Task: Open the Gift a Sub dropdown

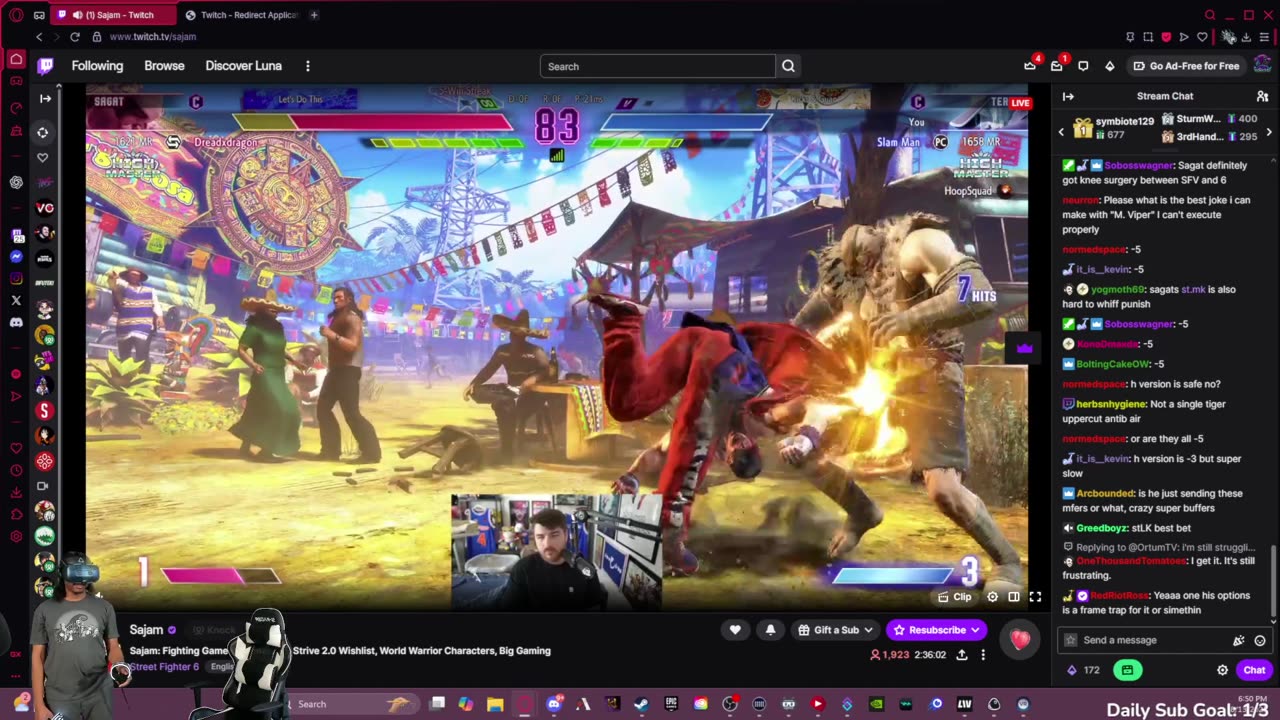Action: click(836, 630)
